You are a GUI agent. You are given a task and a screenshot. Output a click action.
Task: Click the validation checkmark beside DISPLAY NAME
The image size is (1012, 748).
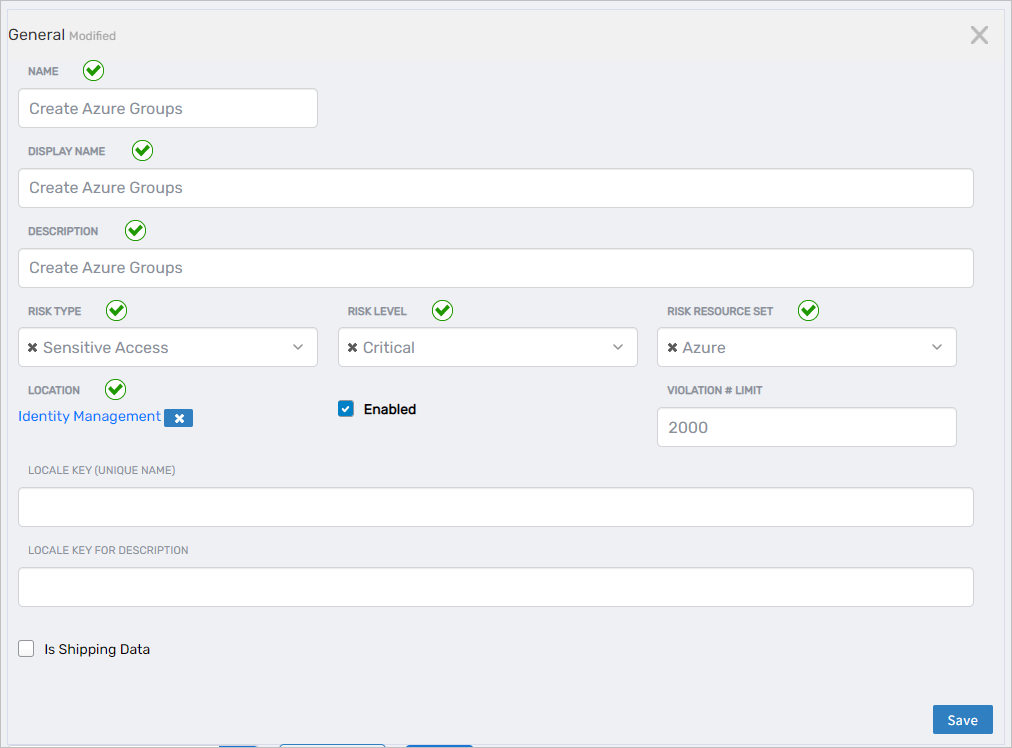coord(143,151)
